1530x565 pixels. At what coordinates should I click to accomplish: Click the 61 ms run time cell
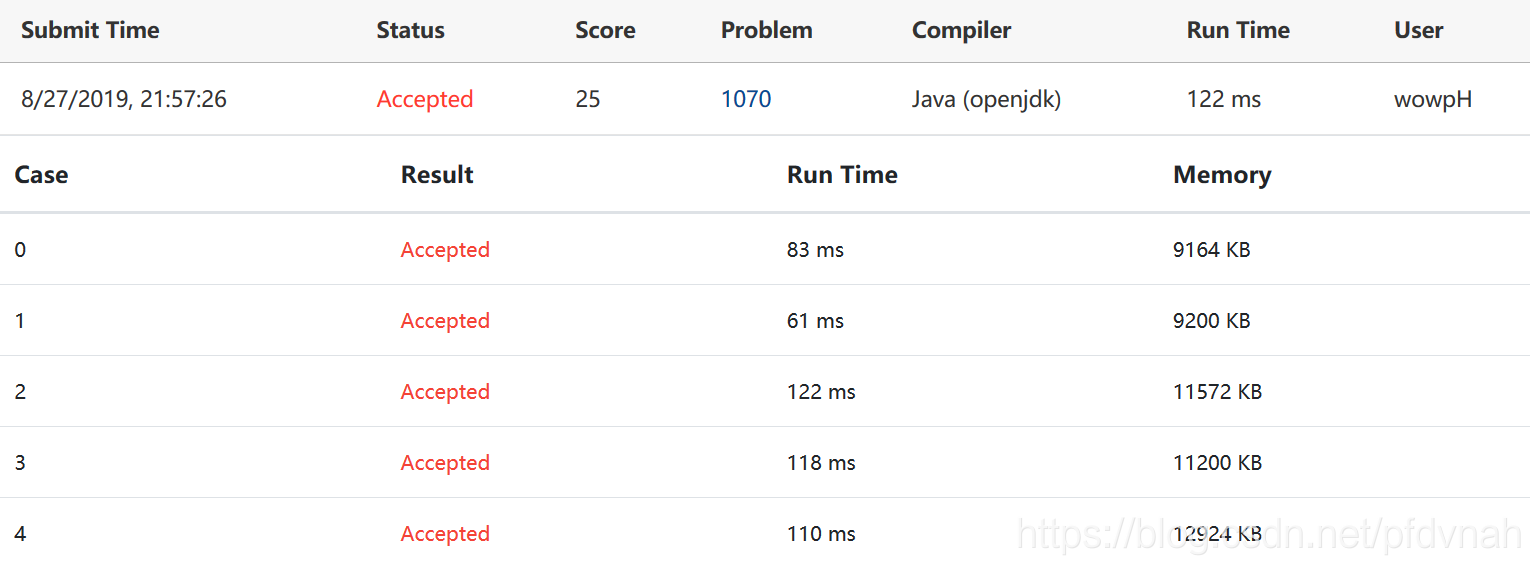(x=815, y=321)
